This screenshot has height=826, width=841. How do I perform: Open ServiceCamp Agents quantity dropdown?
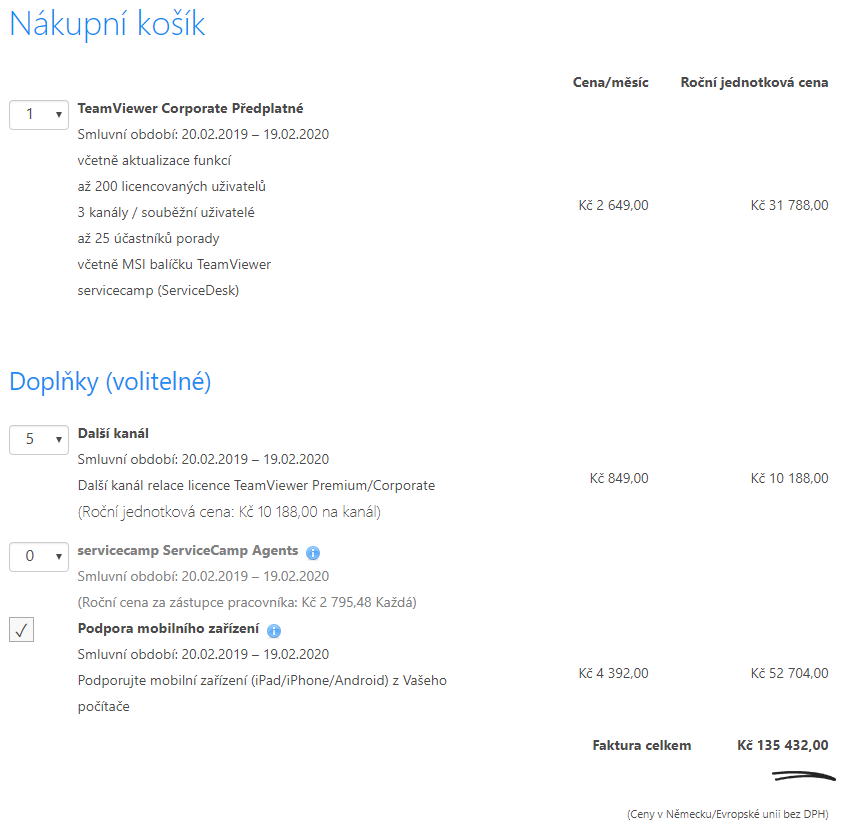coord(39,557)
